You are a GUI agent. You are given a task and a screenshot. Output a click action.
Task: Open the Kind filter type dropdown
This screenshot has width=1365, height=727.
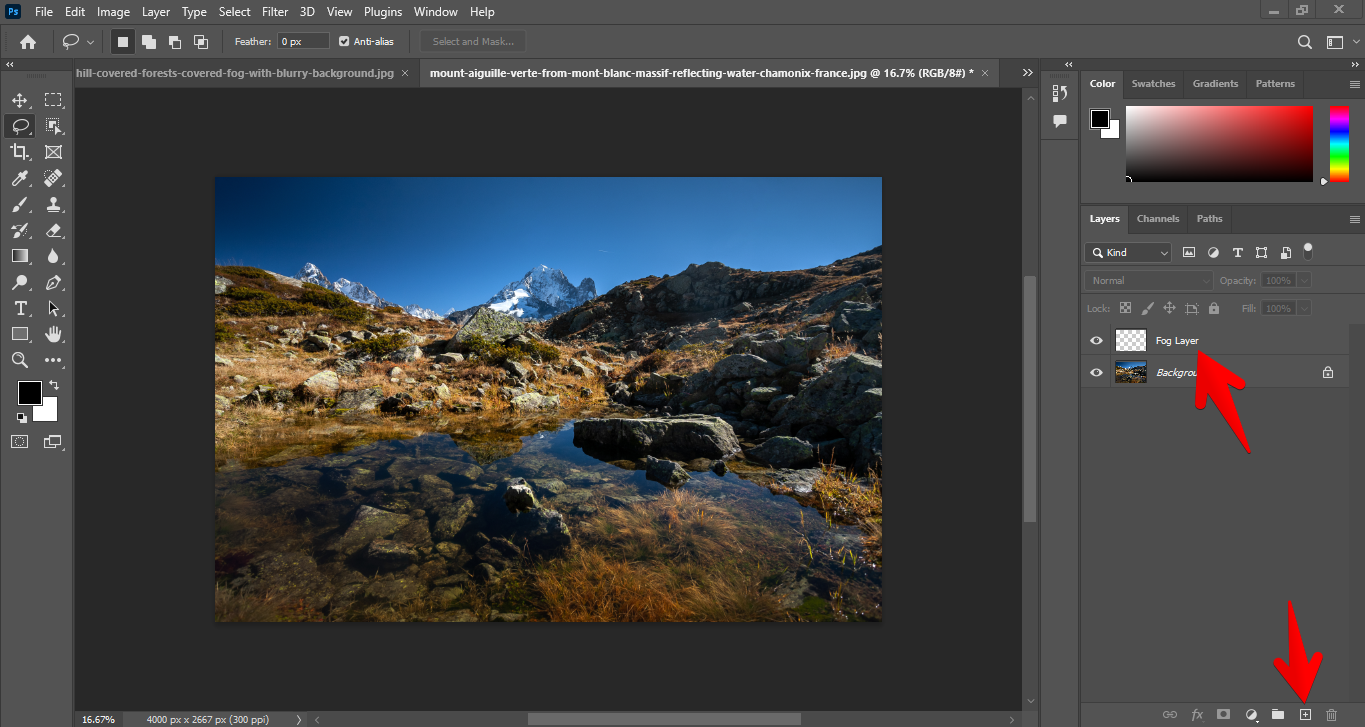(x=1128, y=253)
